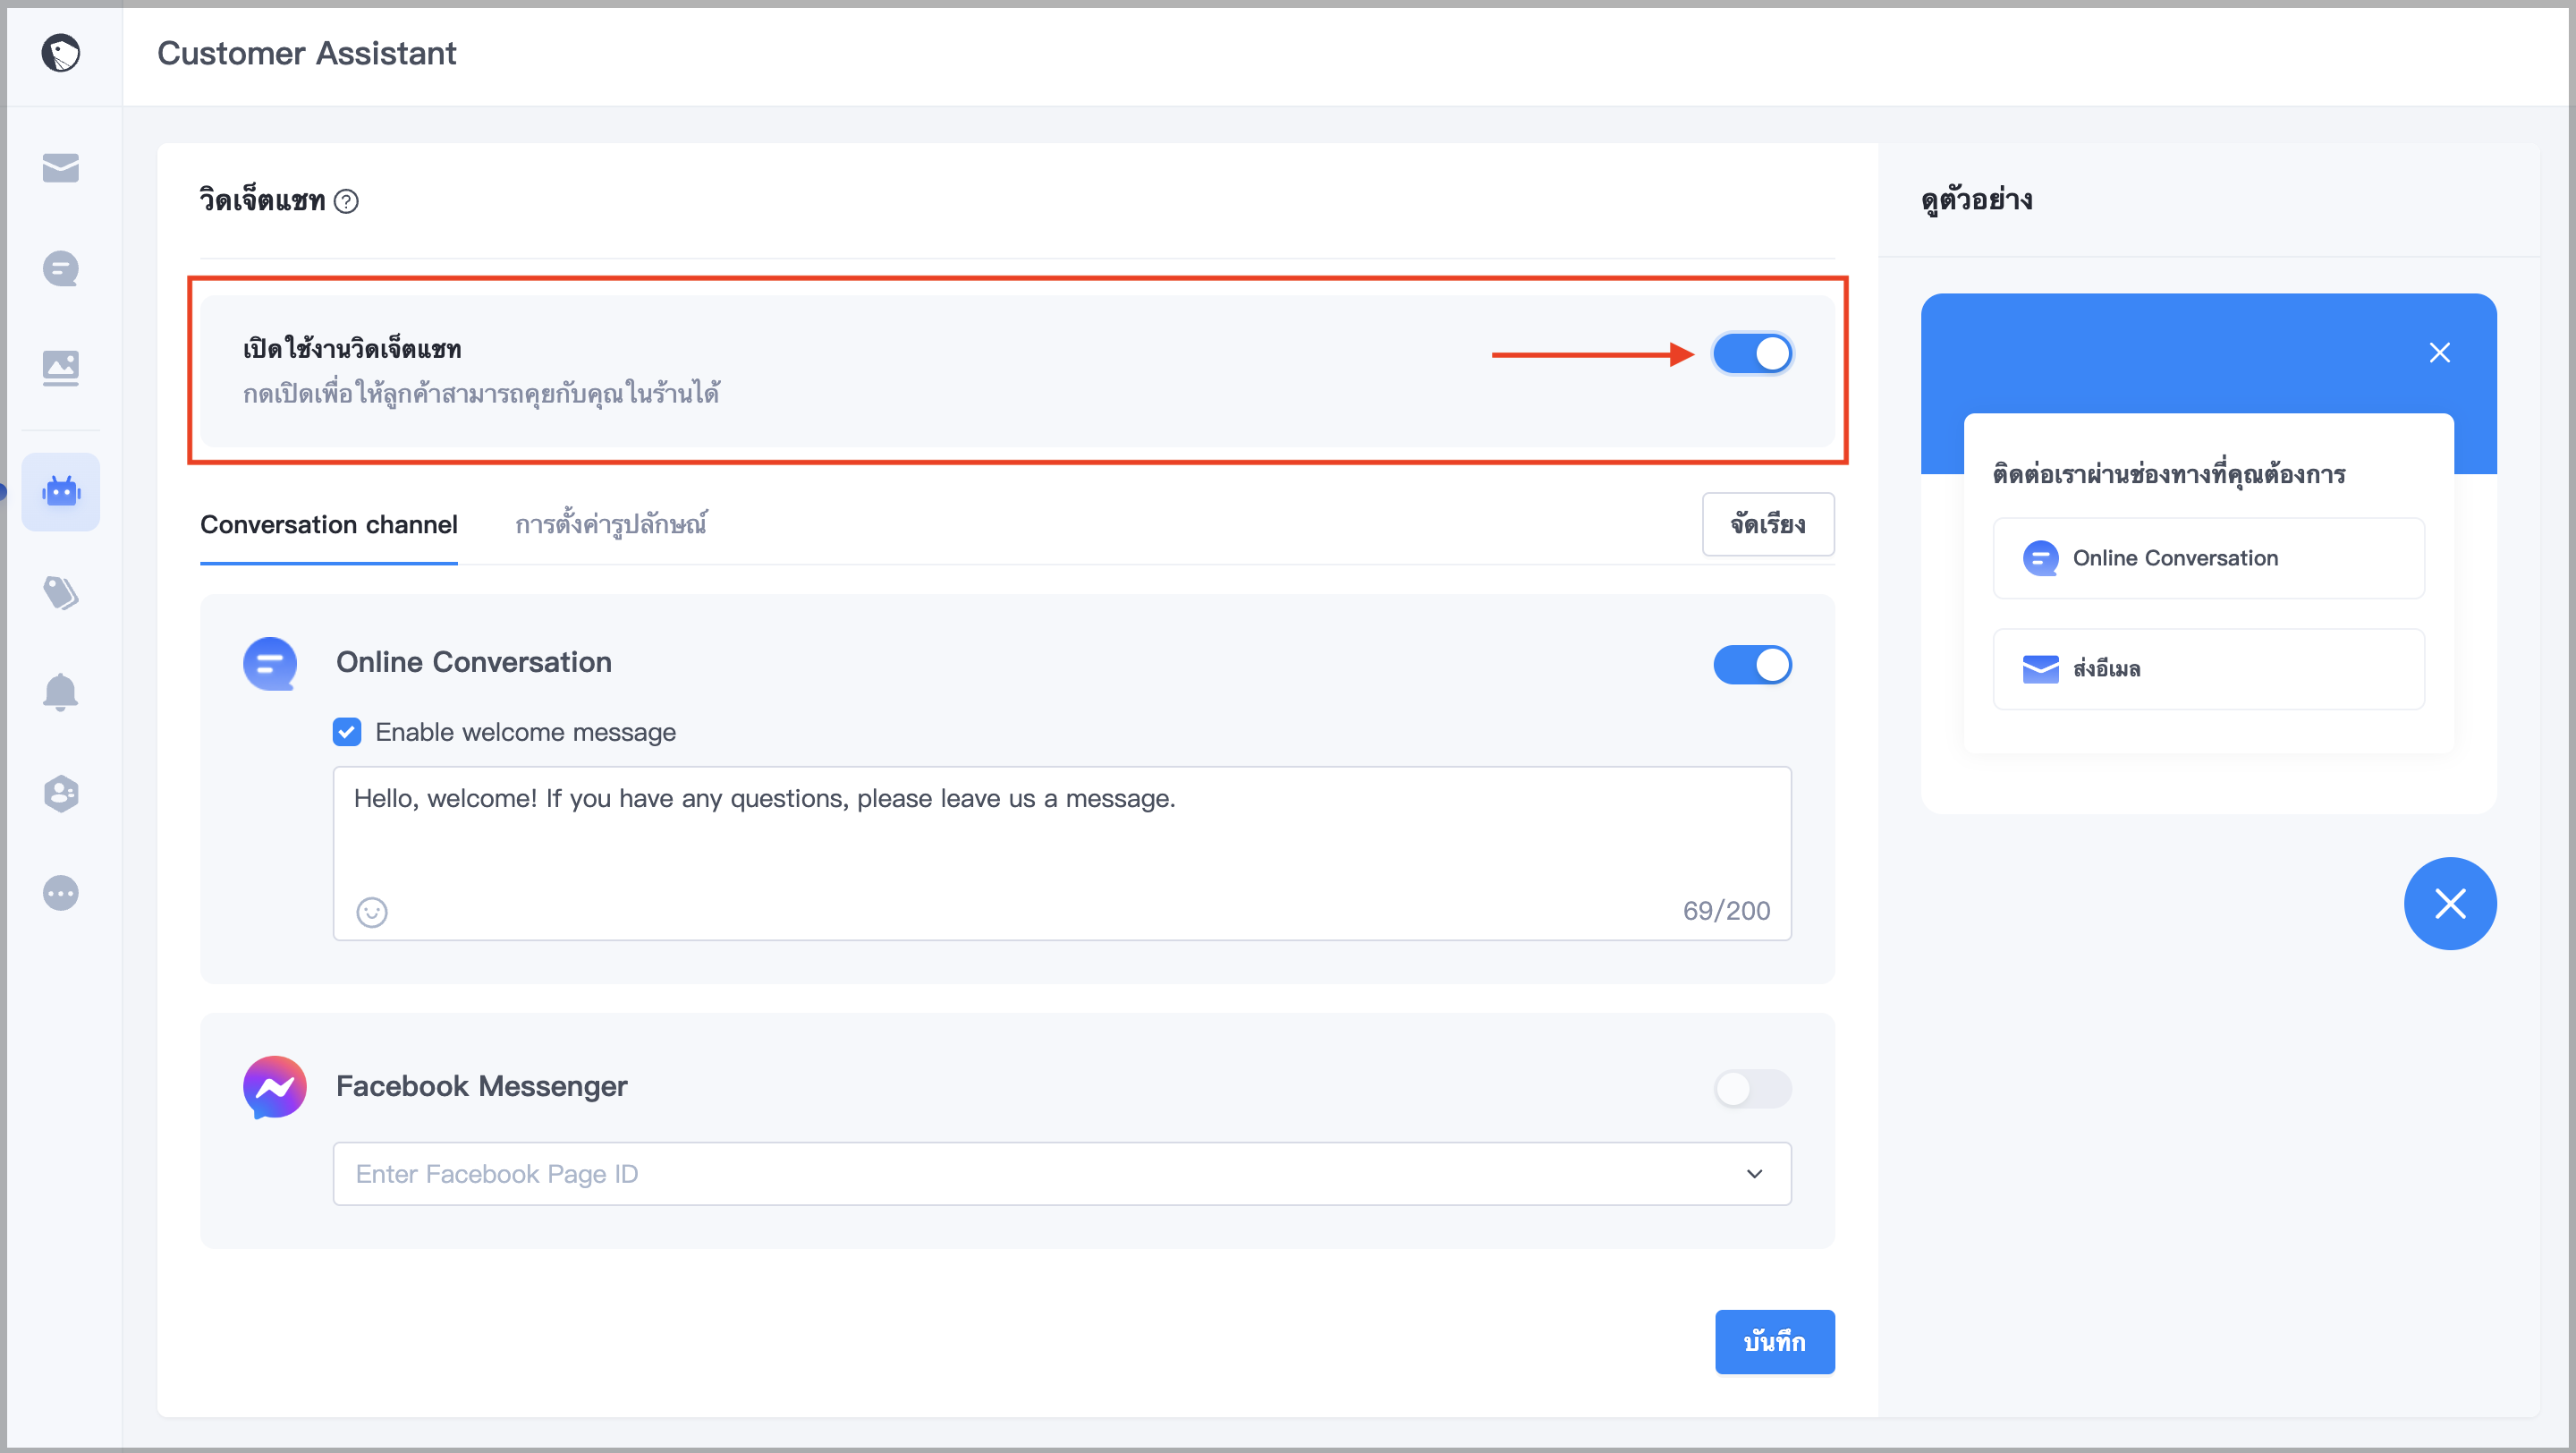Screen dimensions: 2576x1453
Task: Open the tags sidebar icon
Action: tap(61, 592)
